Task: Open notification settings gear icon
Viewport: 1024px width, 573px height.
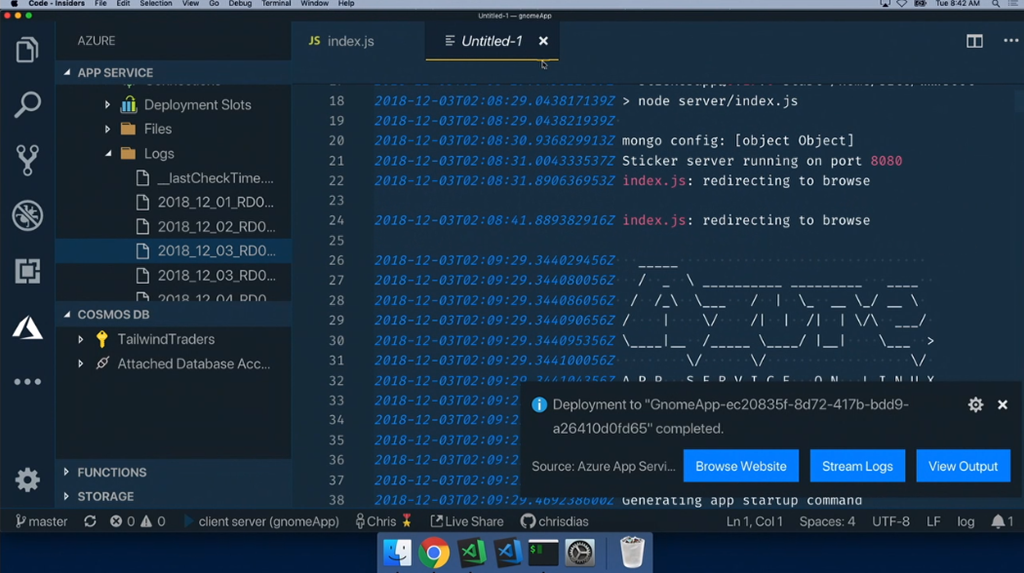Action: click(x=975, y=405)
